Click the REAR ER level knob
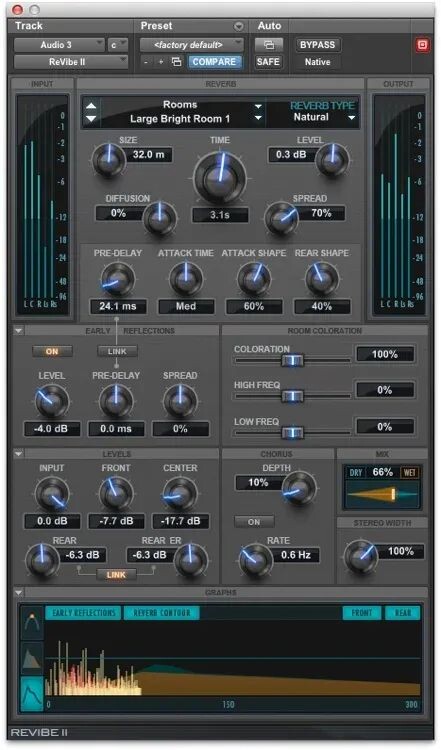The image size is (441, 750). click(x=191, y=560)
